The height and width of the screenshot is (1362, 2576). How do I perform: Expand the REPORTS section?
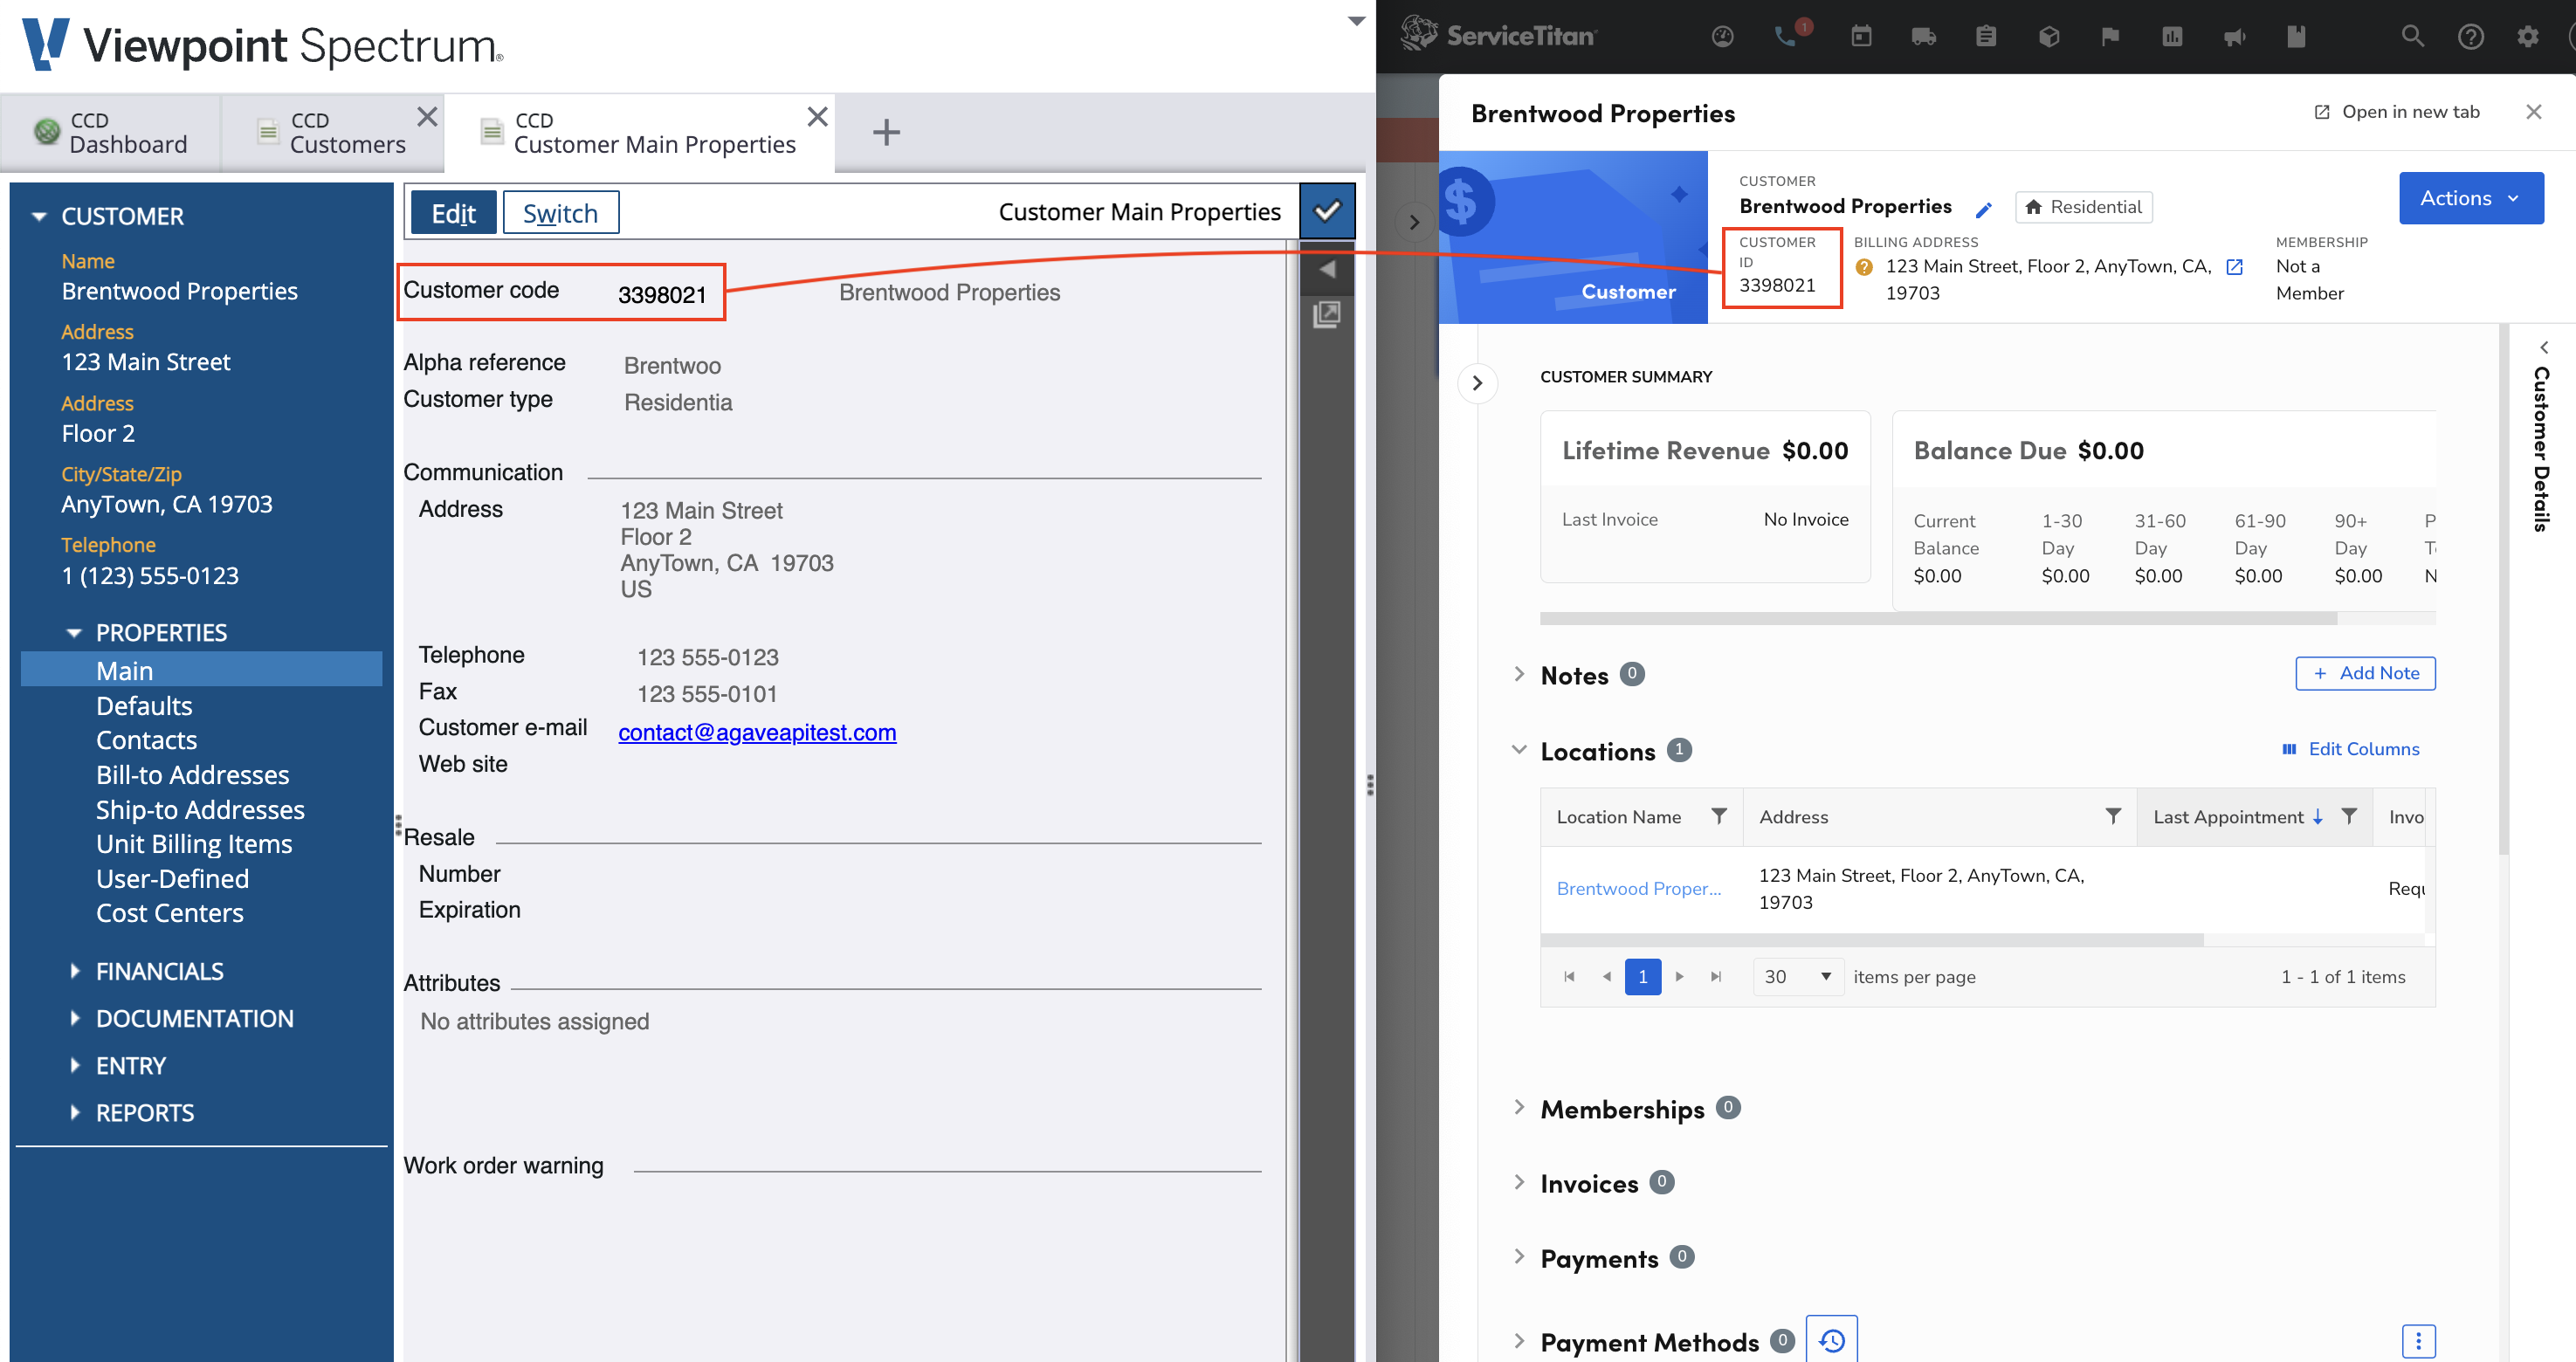pyautogui.click(x=74, y=1112)
